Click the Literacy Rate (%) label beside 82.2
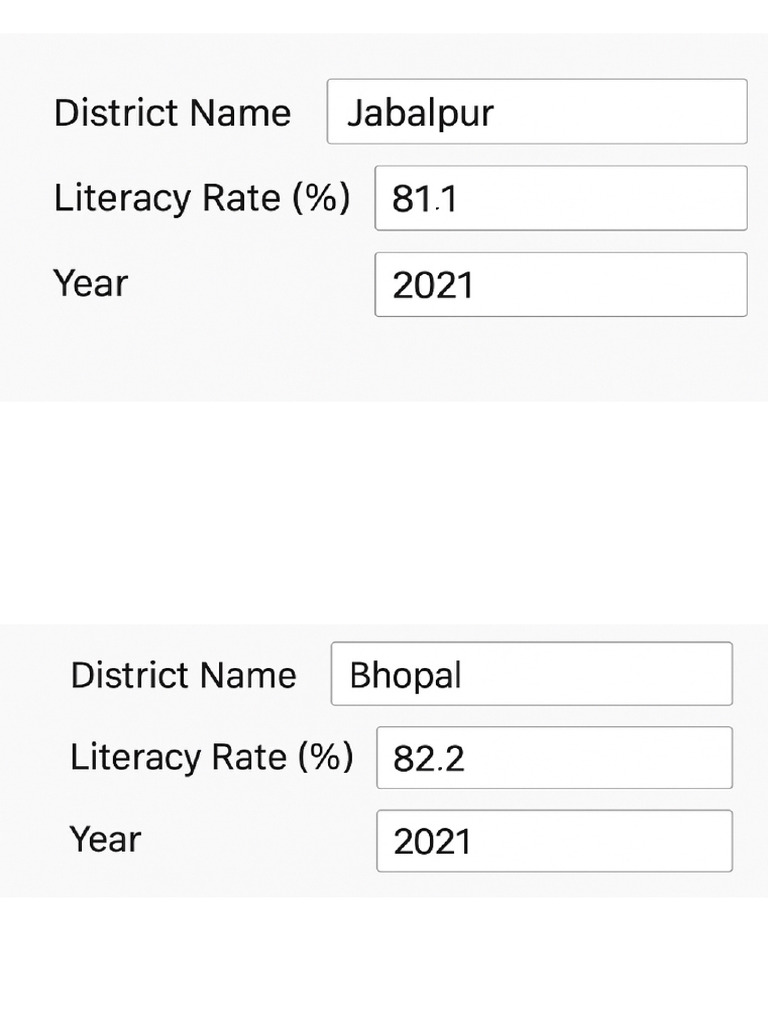 click(x=212, y=757)
